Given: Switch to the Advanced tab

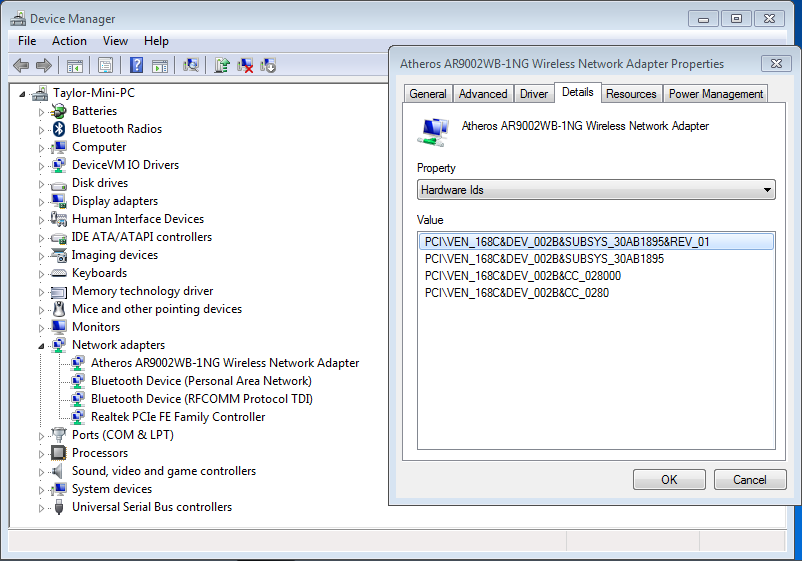Looking at the screenshot, I should click(483, 94).
